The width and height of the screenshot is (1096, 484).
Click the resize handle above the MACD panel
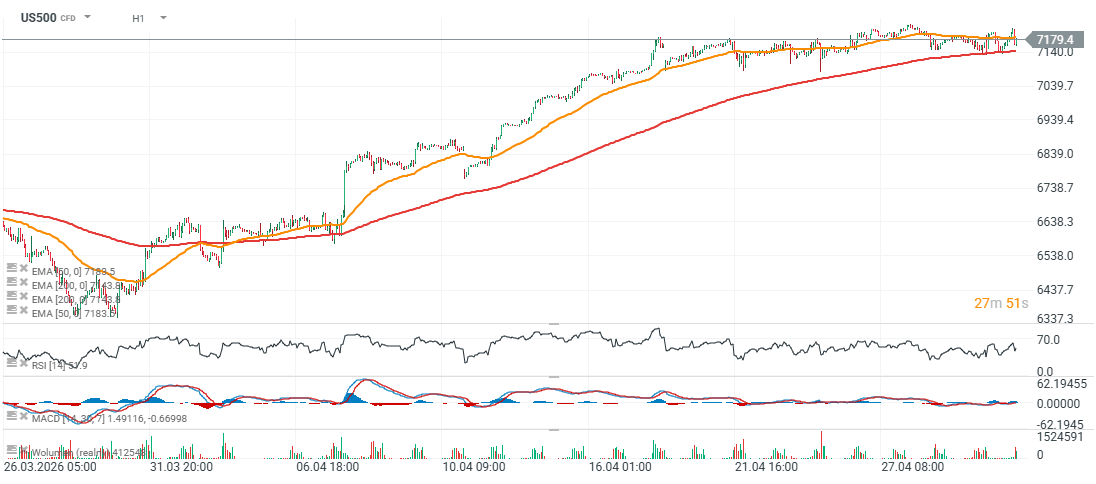click(553, 378)
